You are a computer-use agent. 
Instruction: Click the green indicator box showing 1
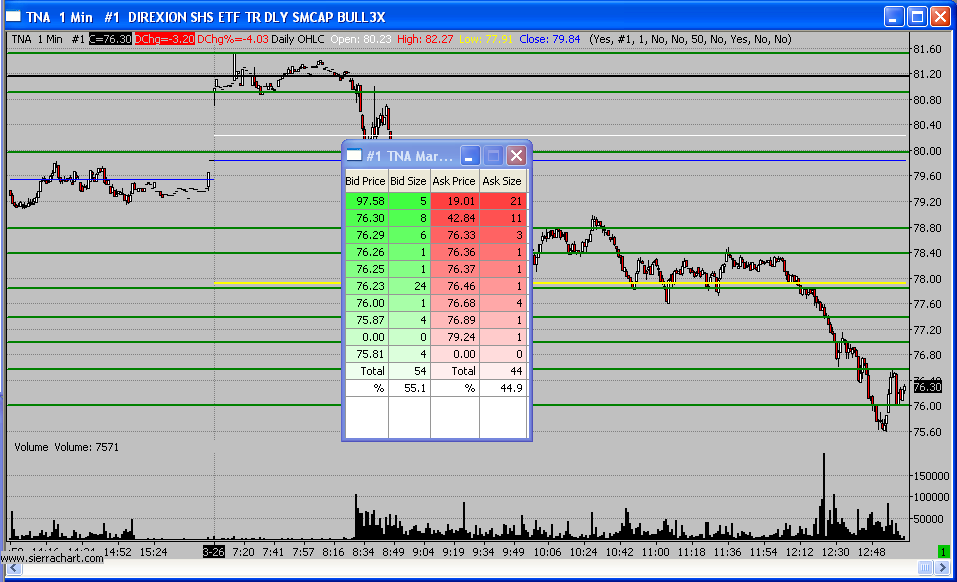[x=943, y=551]
